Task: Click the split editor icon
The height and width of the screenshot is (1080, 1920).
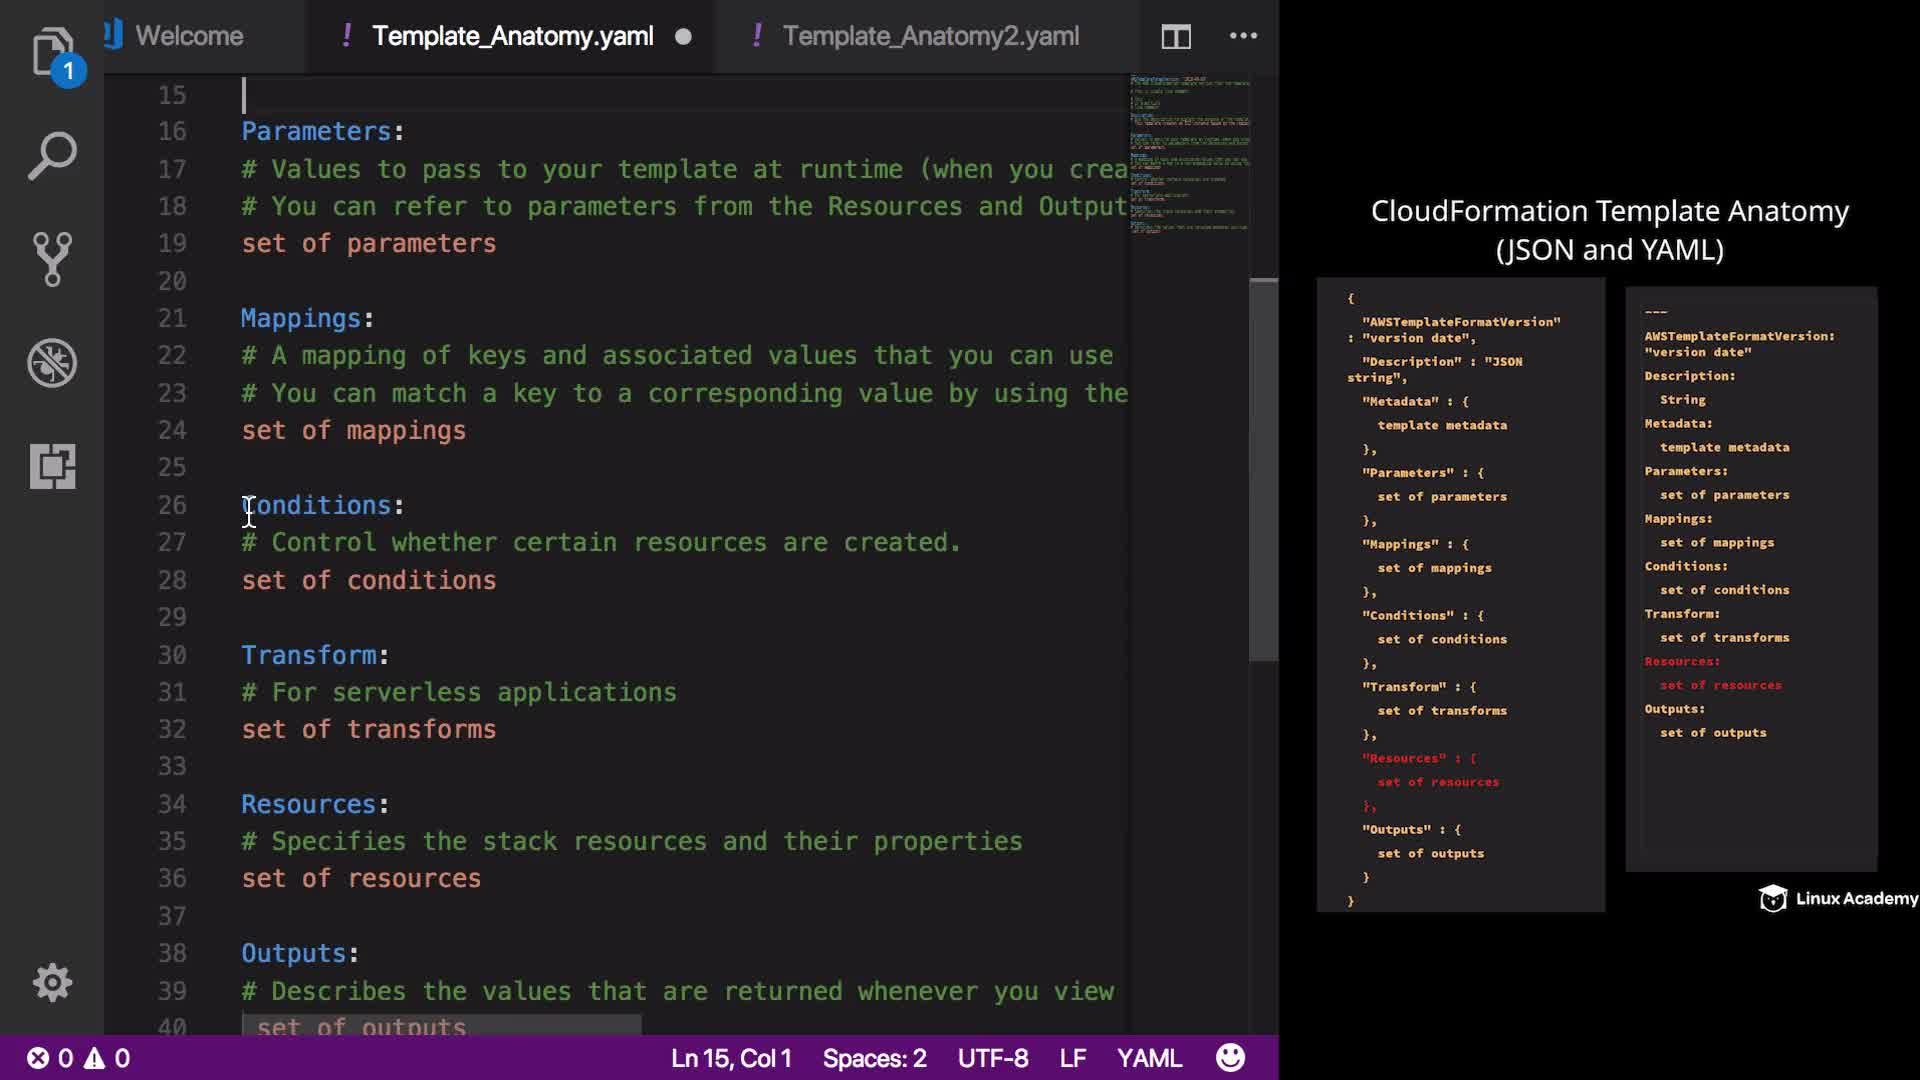Action: (x=1176, y=37)
